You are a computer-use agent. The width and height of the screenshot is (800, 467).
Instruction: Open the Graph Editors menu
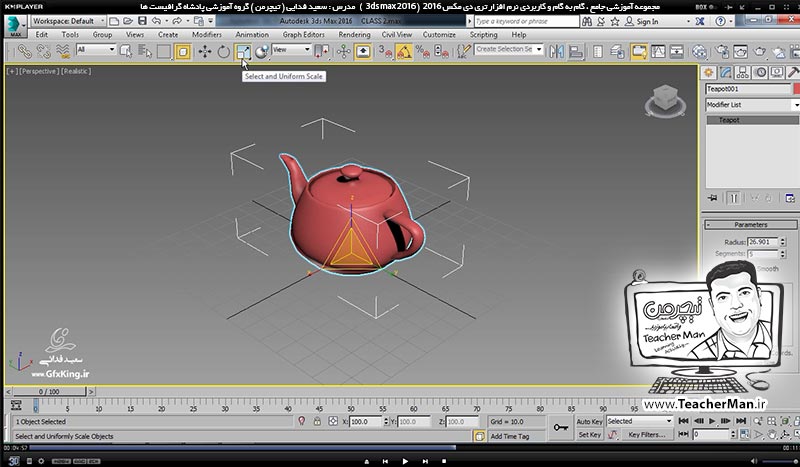click(304, 35)
